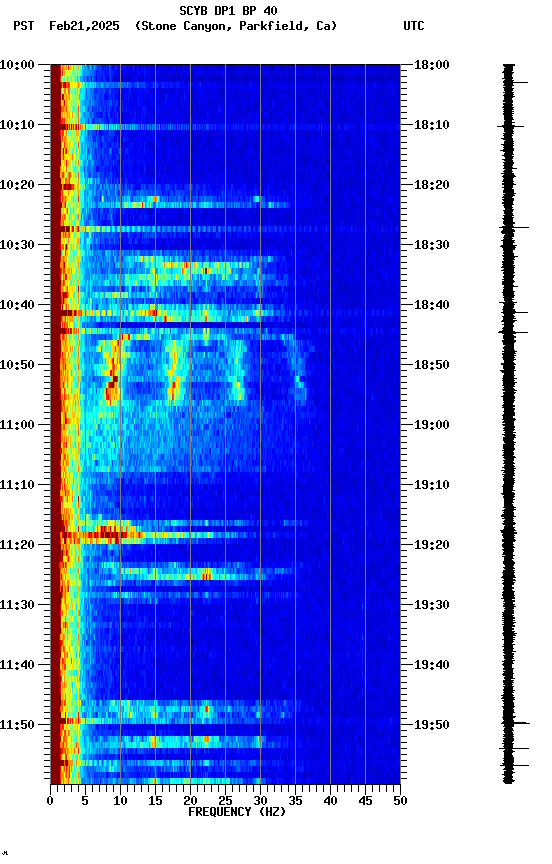
Task: Click the date "Feb21,2025"
Action: coord(84,26)
